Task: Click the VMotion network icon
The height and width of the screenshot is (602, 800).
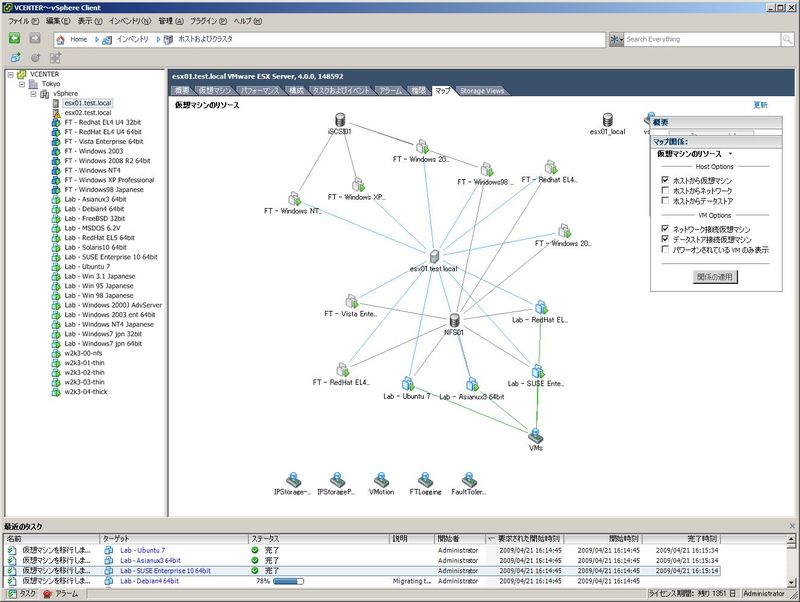Action: point(381,480)
